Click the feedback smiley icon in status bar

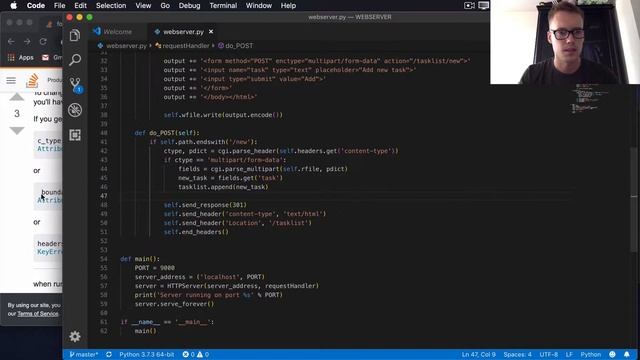coord(612,354)
